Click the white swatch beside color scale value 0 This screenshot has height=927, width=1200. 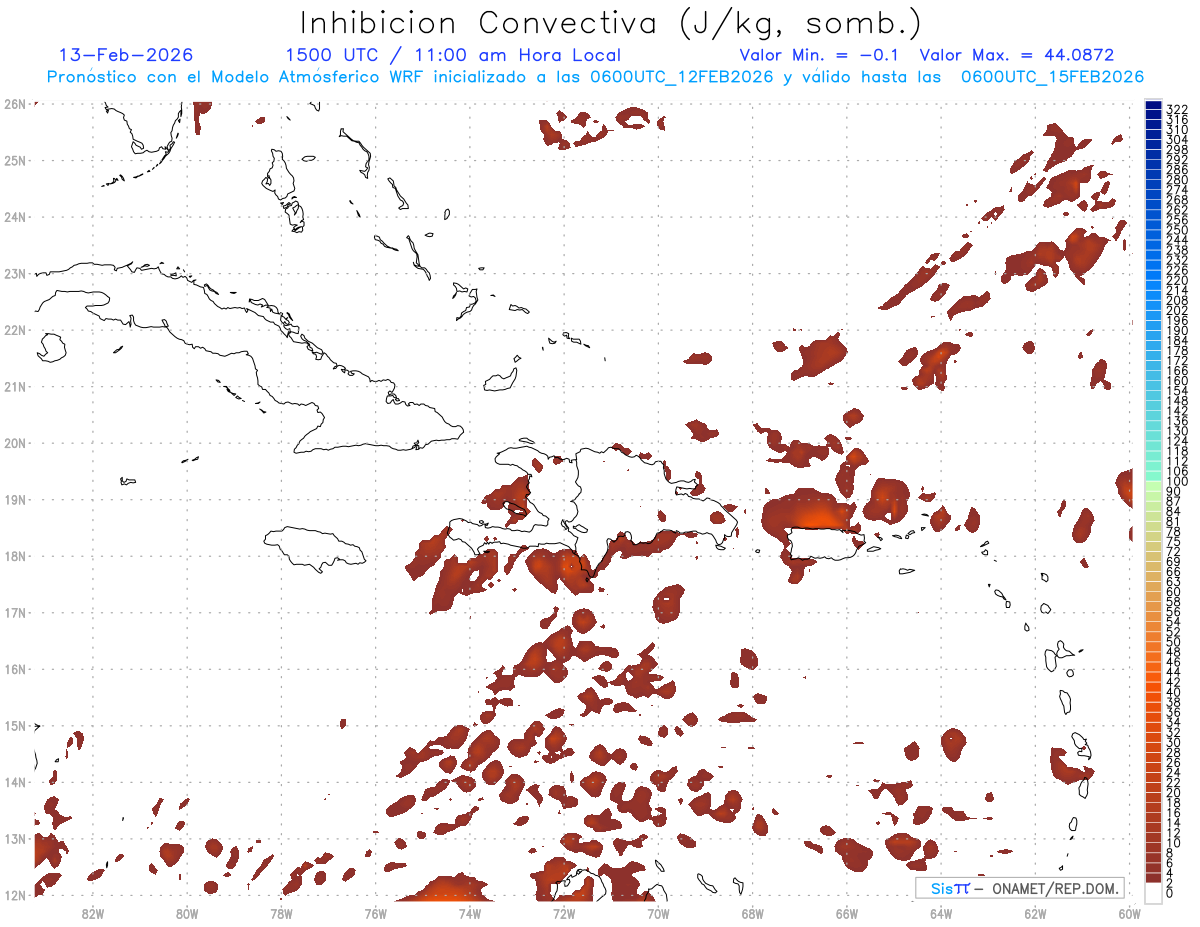point(1153,892)
